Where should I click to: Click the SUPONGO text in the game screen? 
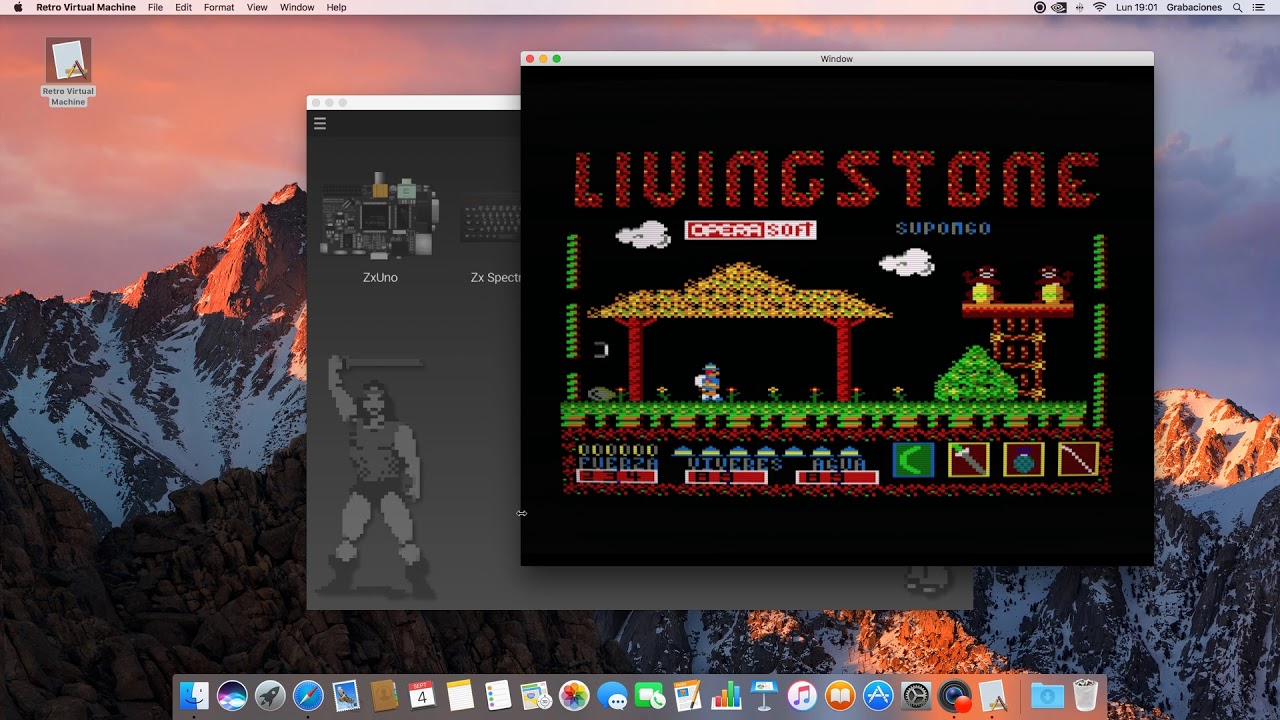pos(943,228)
